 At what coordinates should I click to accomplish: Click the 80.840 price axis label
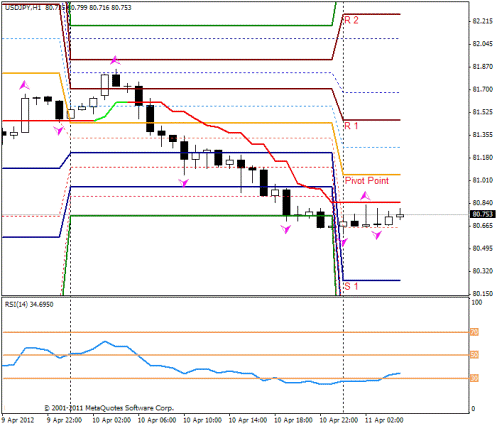[483, 203]
